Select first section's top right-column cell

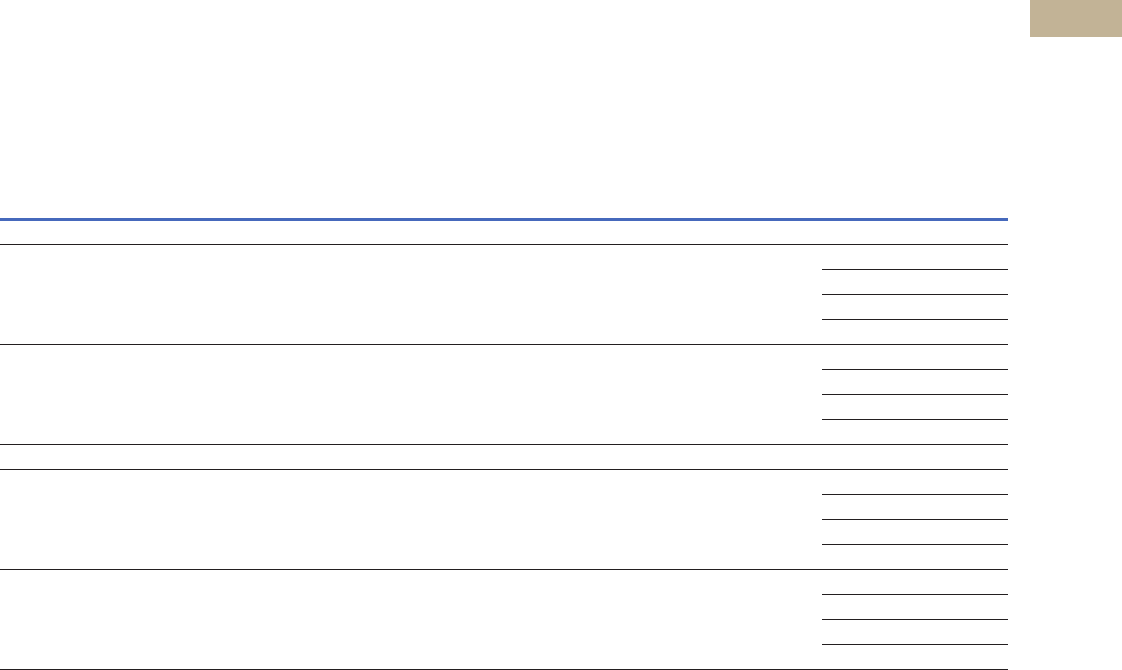pos(915,257)
